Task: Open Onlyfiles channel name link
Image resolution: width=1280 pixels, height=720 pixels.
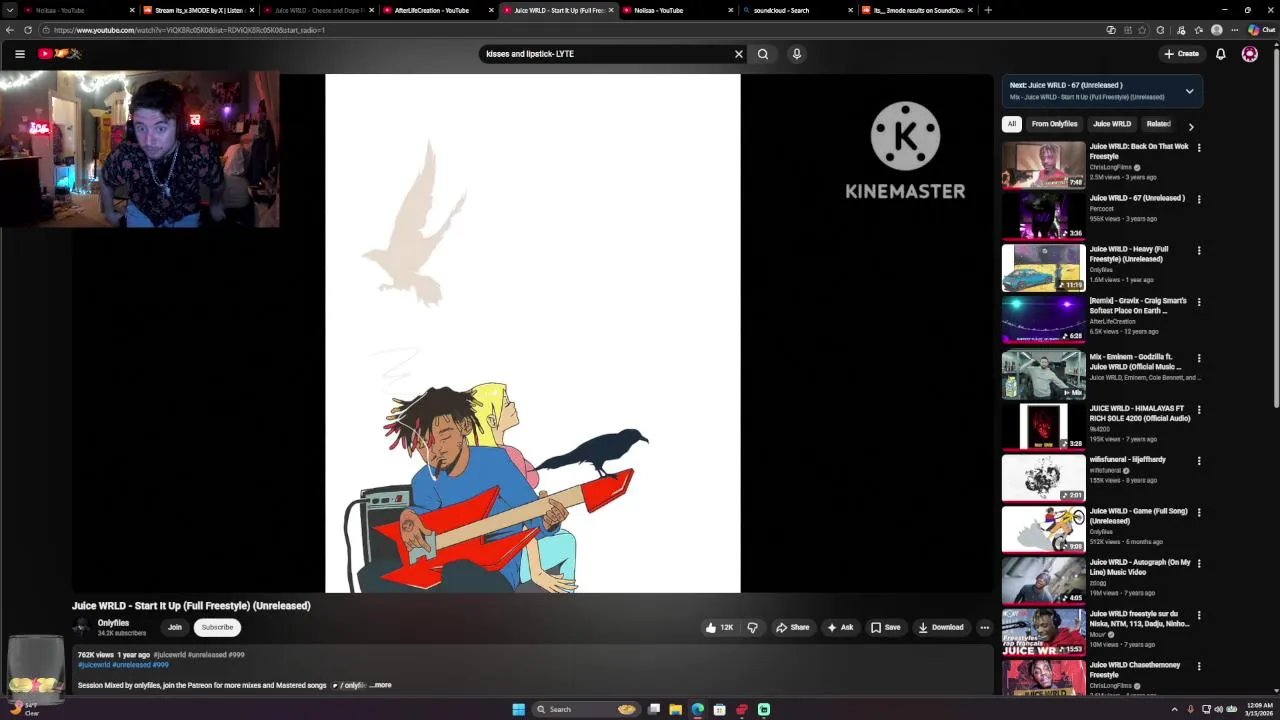Action: pyautogui.click(x=113, y=623)
